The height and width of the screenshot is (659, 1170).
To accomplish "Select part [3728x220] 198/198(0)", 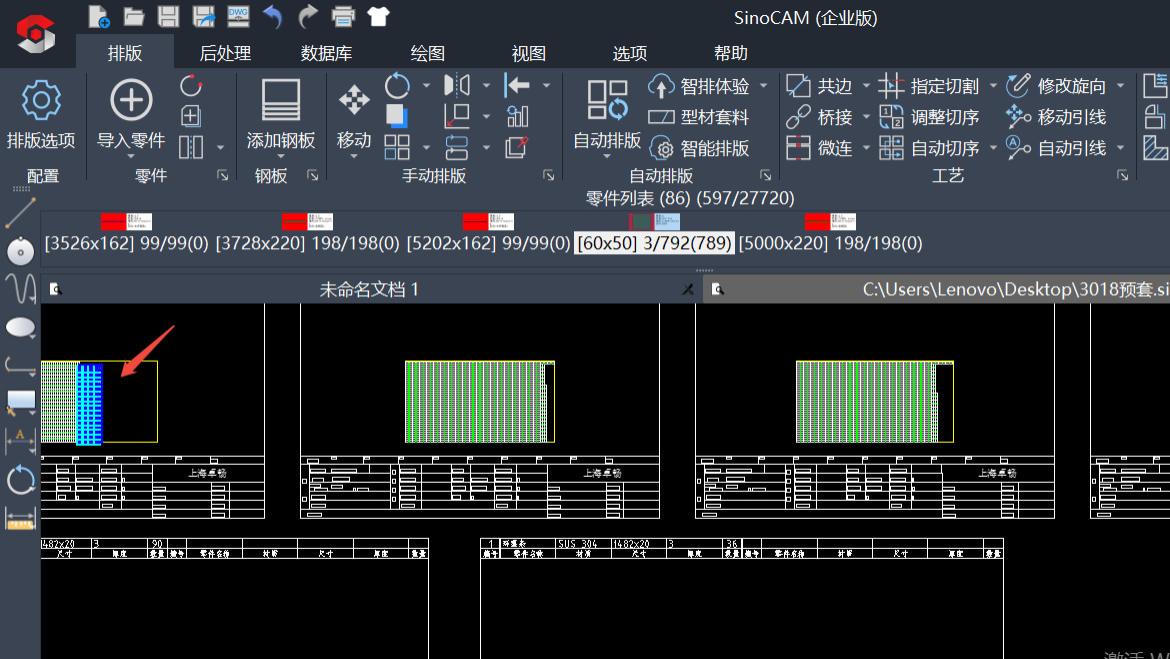I will point(307,234).
